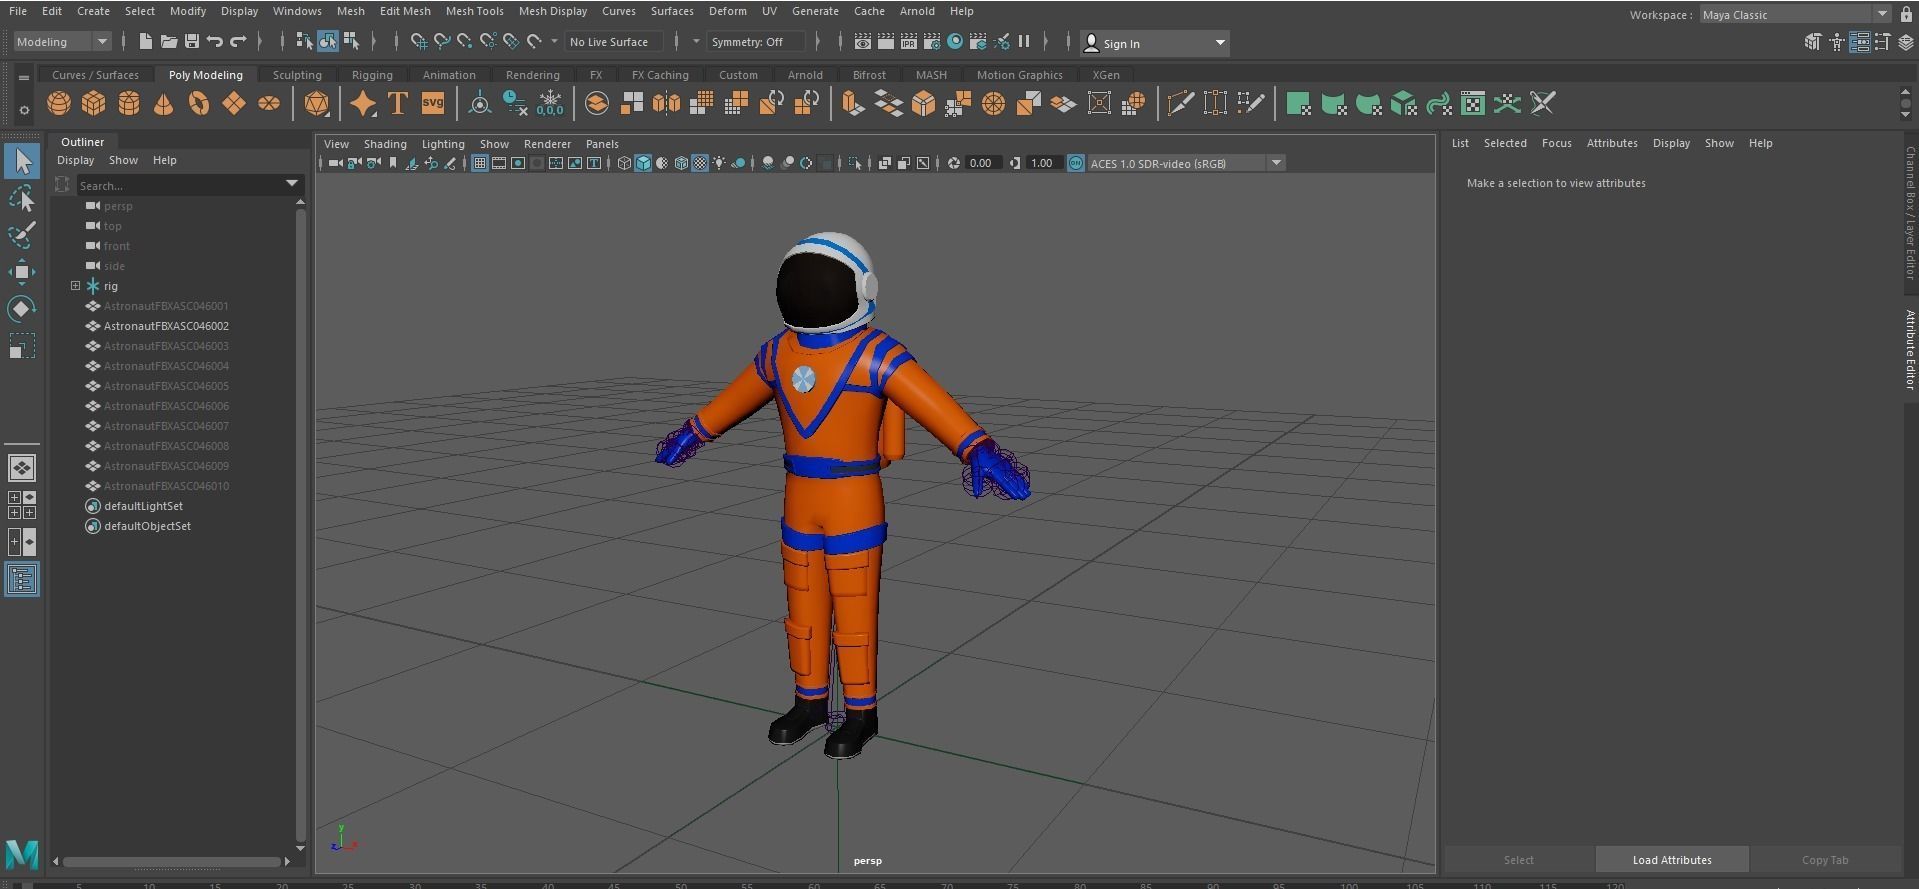
Task: Select the Paint Selection tool
Action: pyautogui.click(x=22, y=235)
